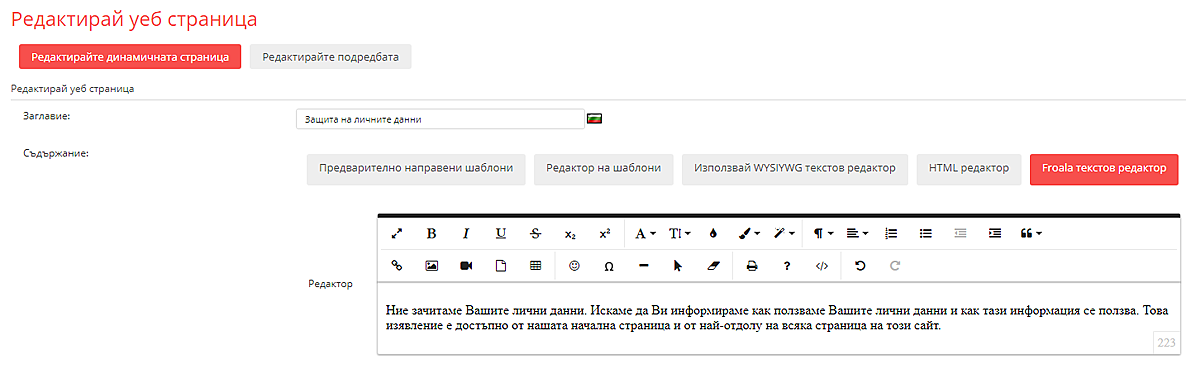1186x383 pixels.
Task: Click the Заглавие title input field
Action: (440, 120)
